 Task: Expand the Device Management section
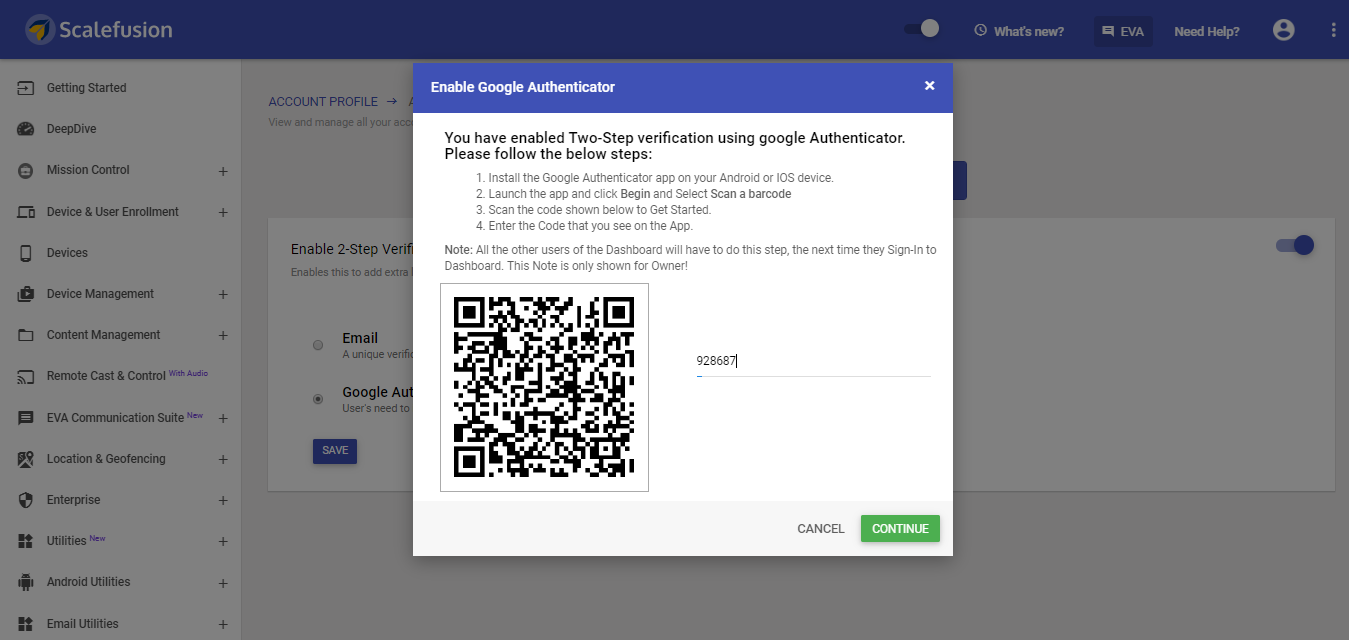tap(223, 294)
